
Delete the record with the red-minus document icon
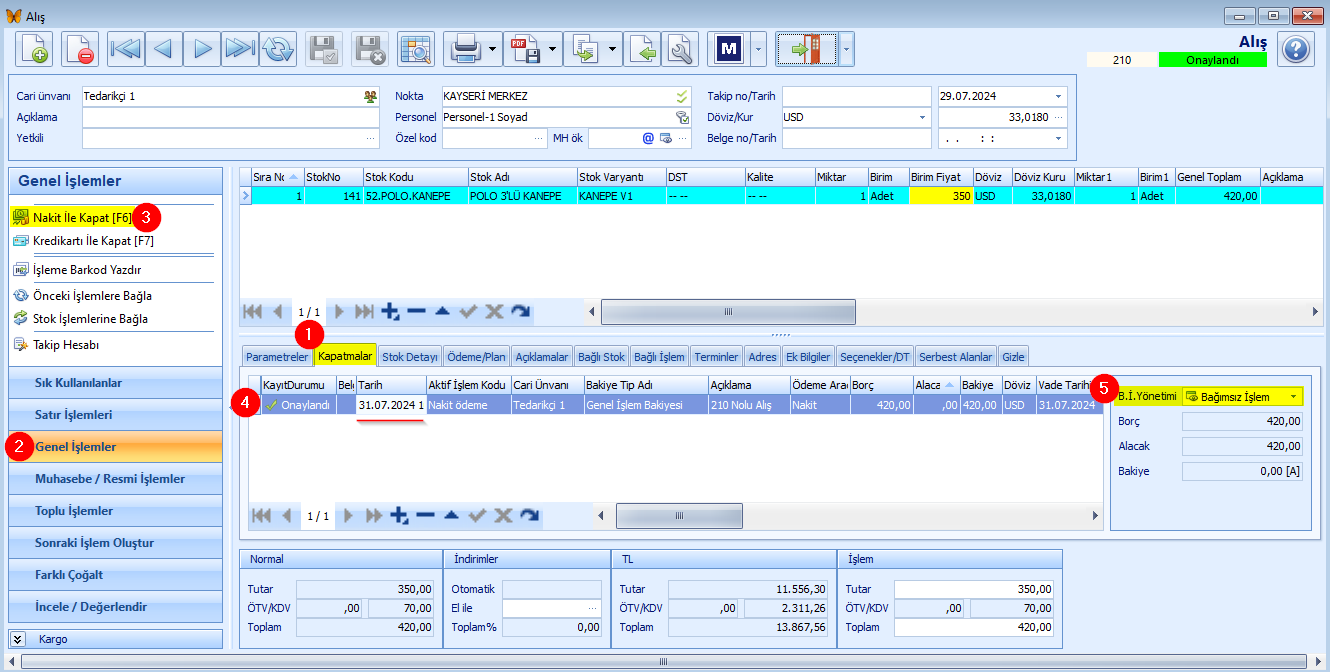(x=80, y=48)
